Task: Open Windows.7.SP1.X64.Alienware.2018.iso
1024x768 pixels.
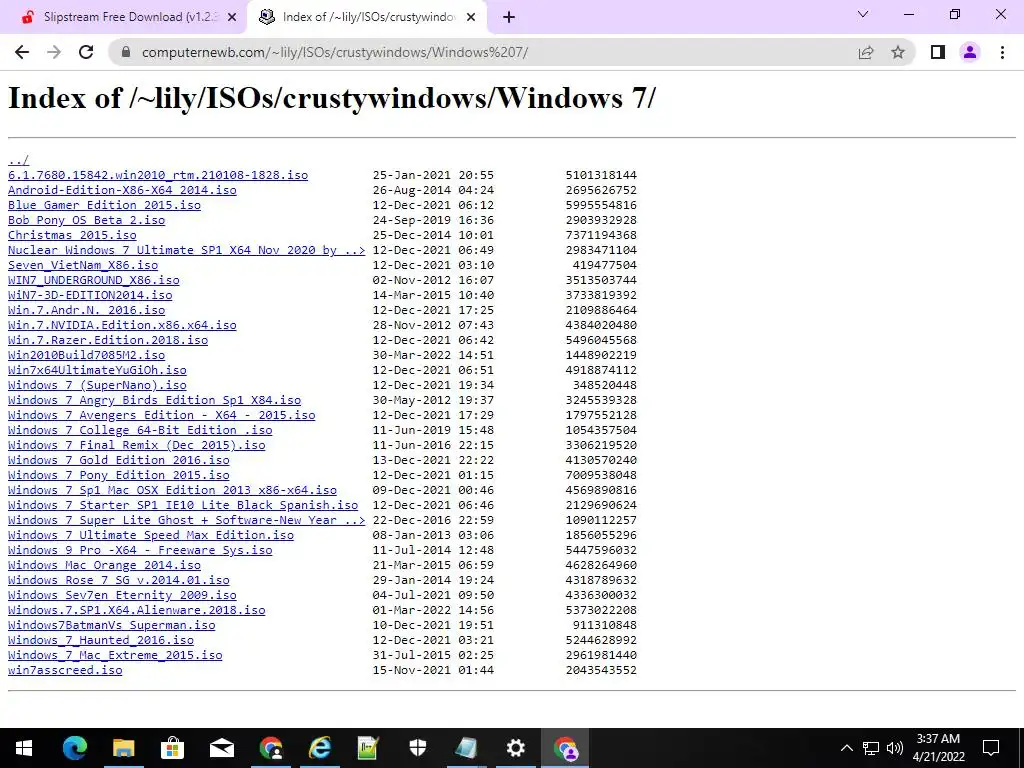Action: 136,611
